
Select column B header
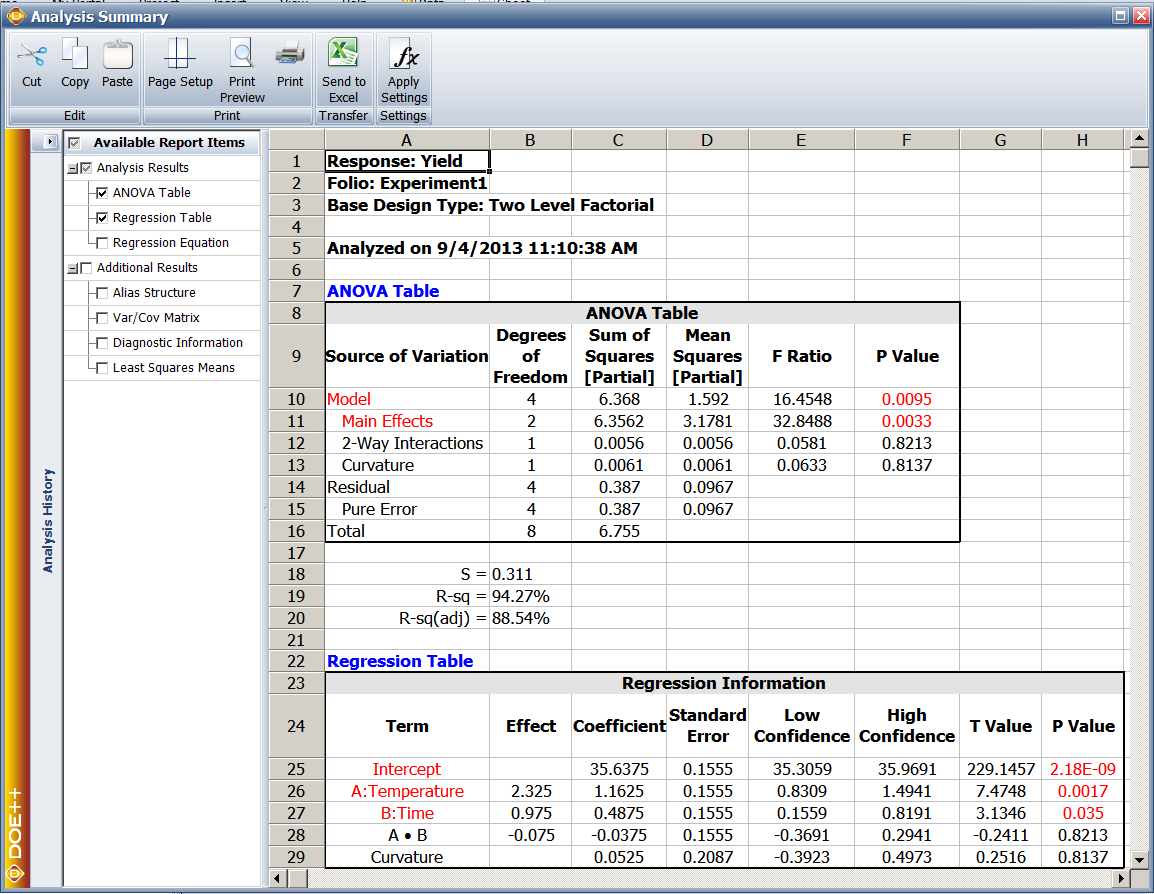[531, 140]
